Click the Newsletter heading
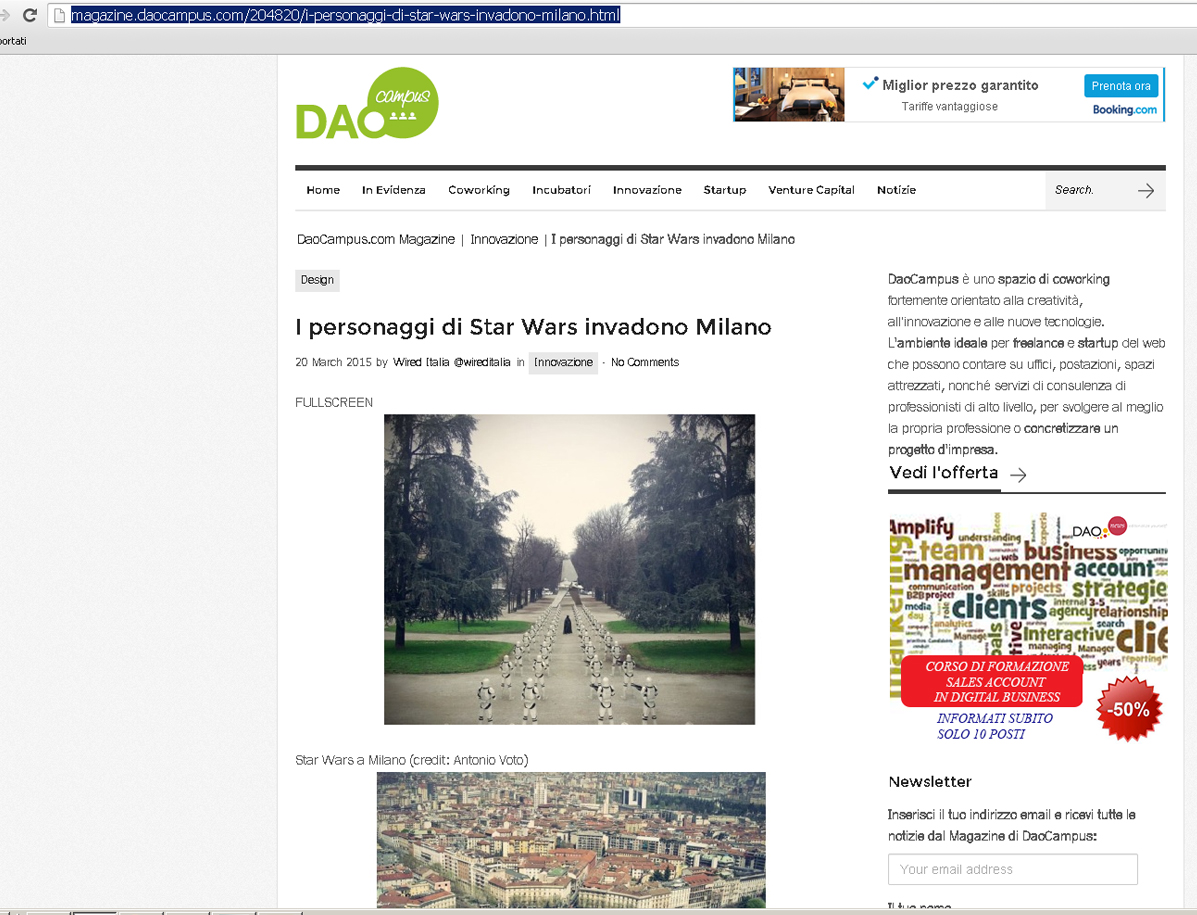 [x=930, y=781]
